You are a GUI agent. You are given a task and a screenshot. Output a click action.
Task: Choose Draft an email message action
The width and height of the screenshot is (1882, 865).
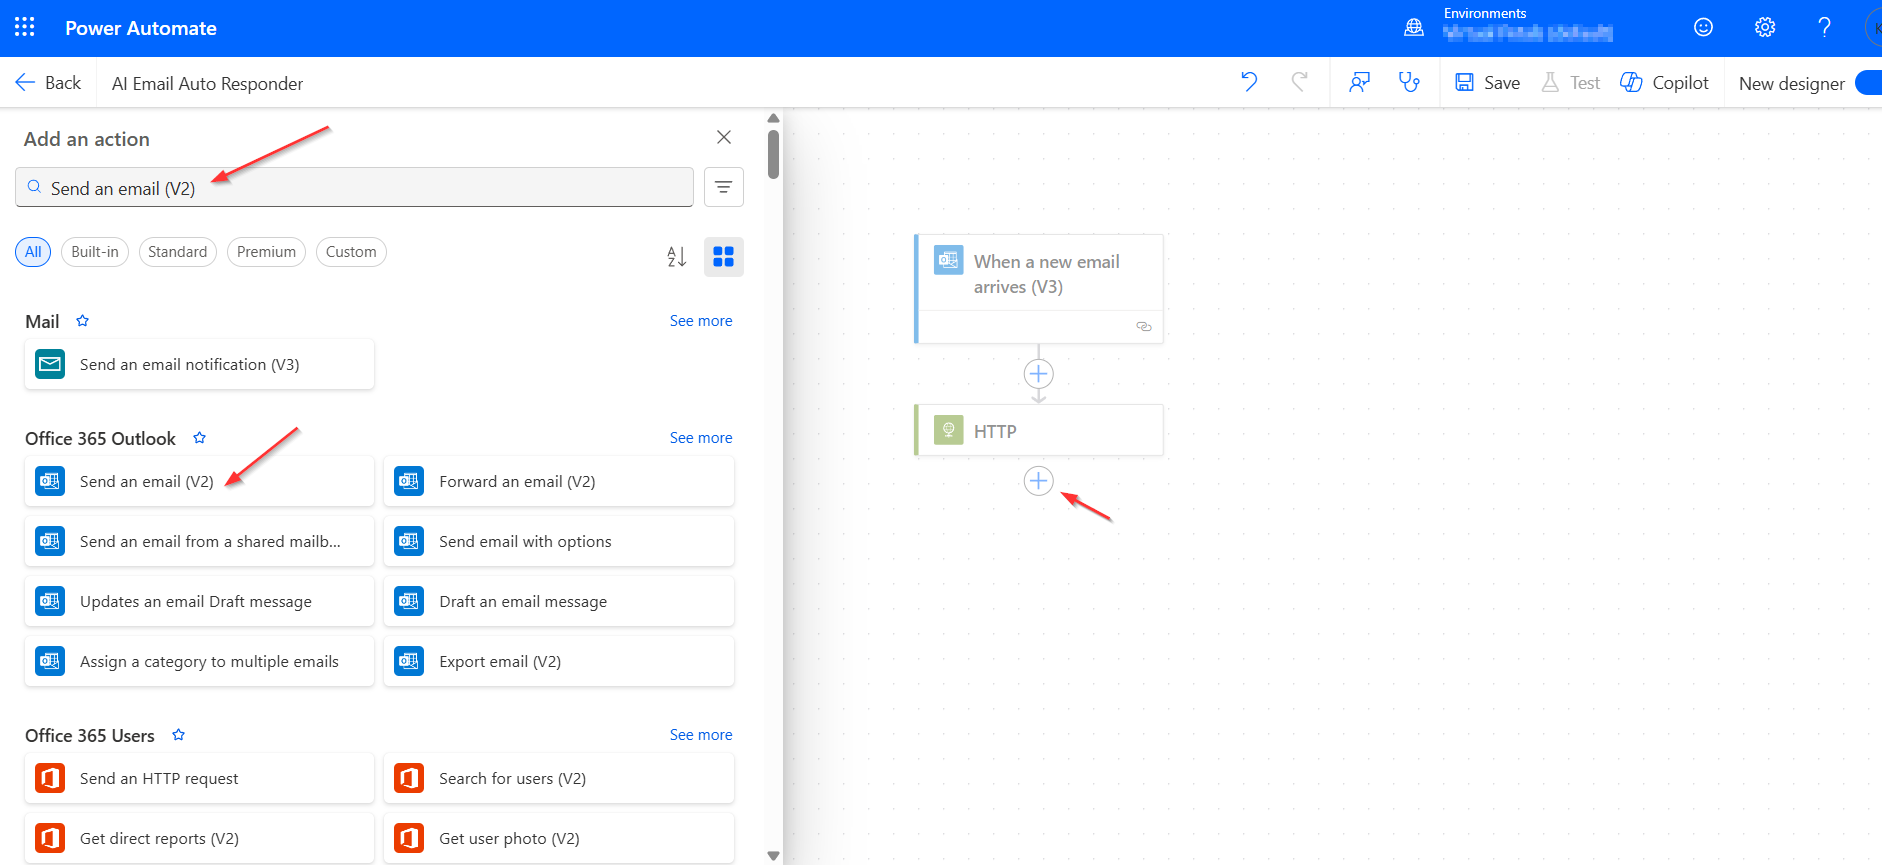pyautogui.click(x=559, y=601)
